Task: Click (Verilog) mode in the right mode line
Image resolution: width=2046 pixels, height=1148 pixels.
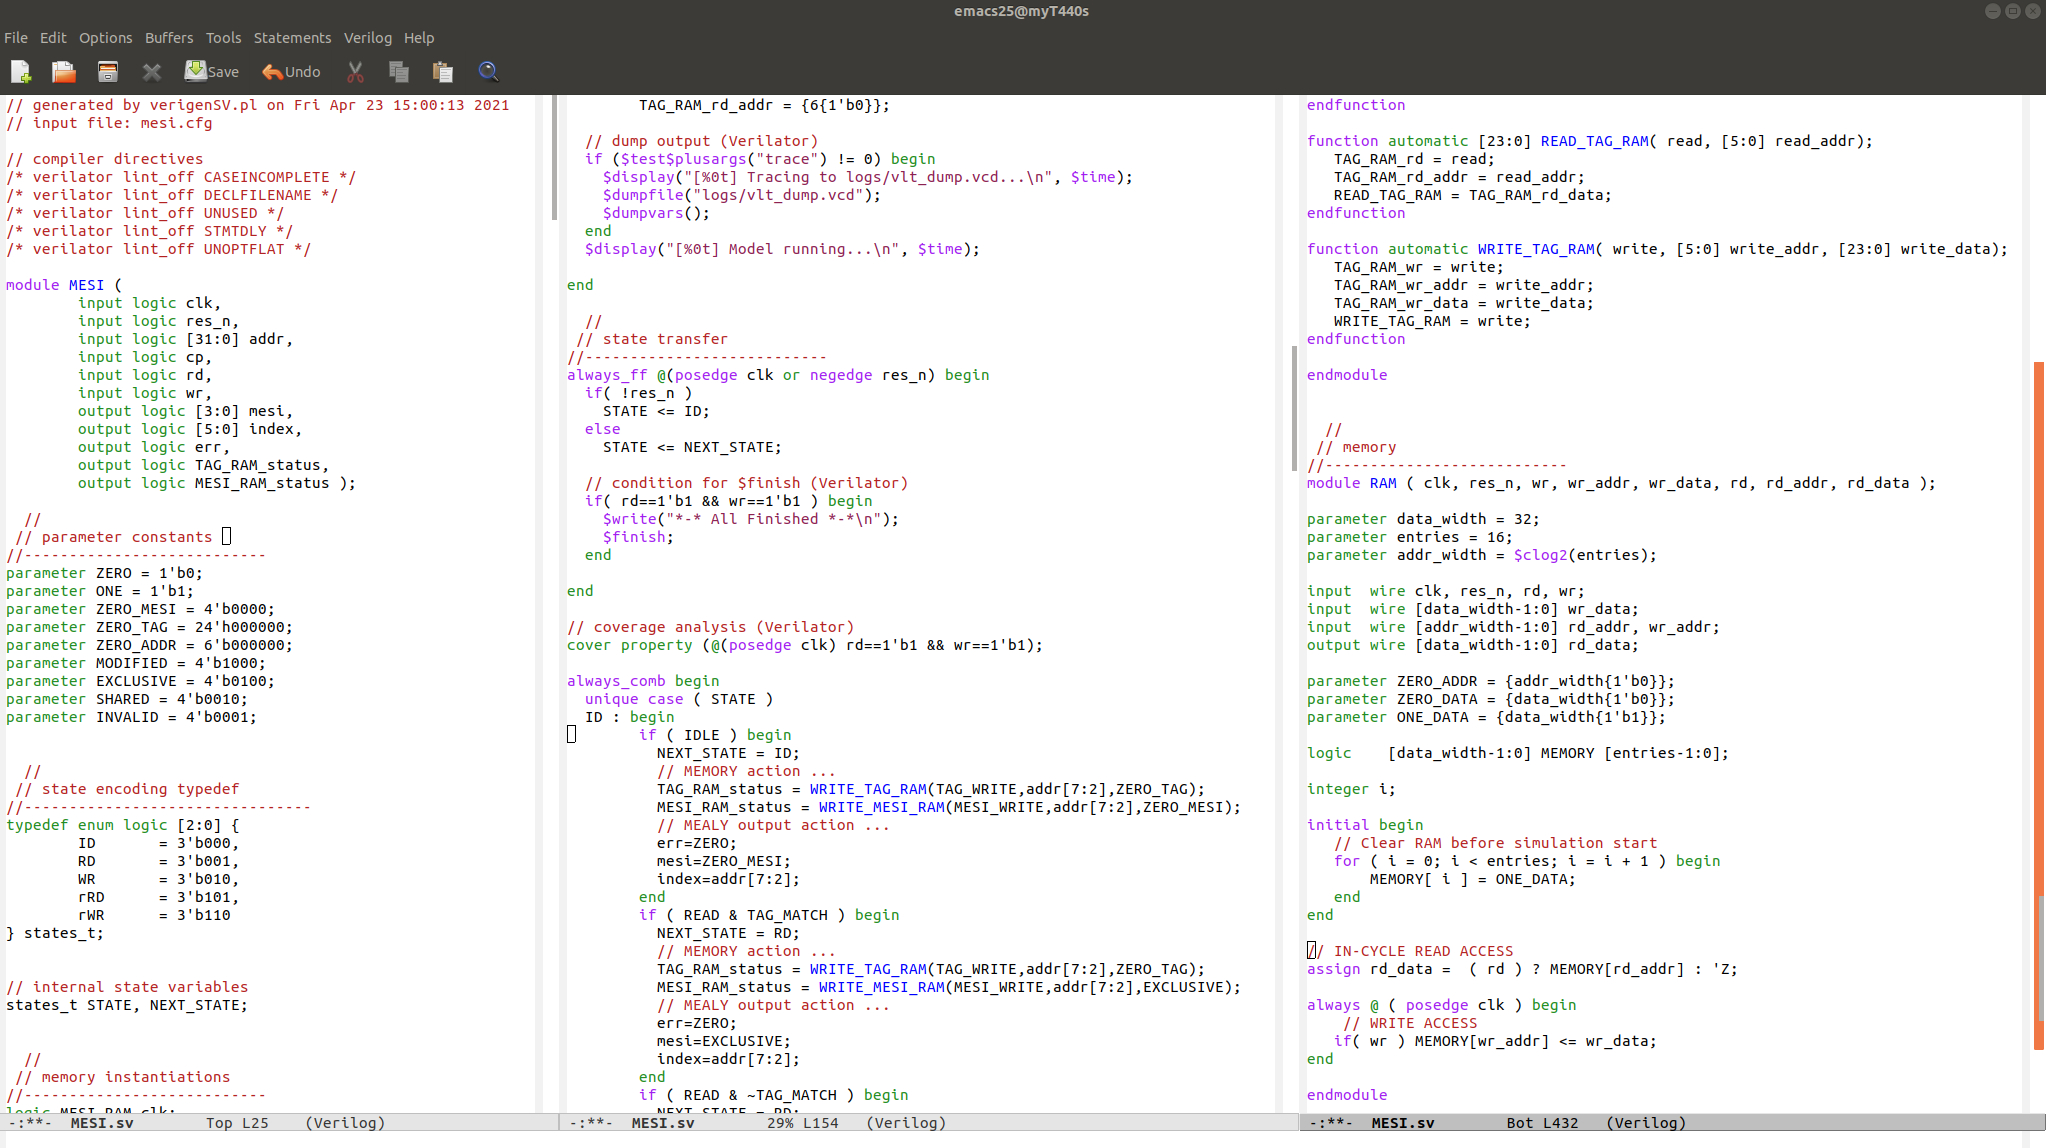Action: pyautogui.click(x=1646, y=1123)
